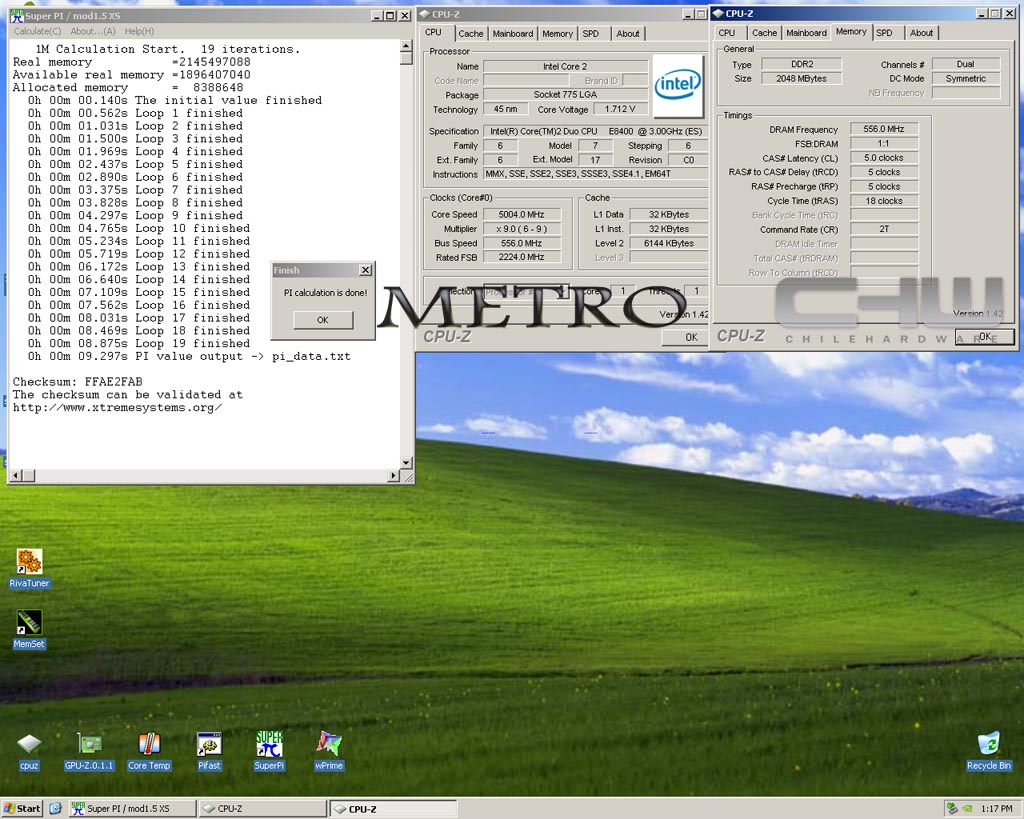Launch the cpuz desktop icon
The height and width of the screenshot is (819, 1024).
(x=29, y=752)
